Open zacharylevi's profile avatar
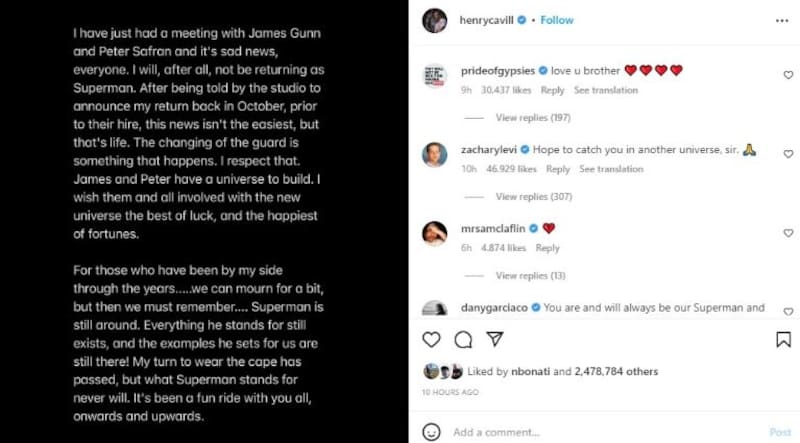 tap(434, 155)
